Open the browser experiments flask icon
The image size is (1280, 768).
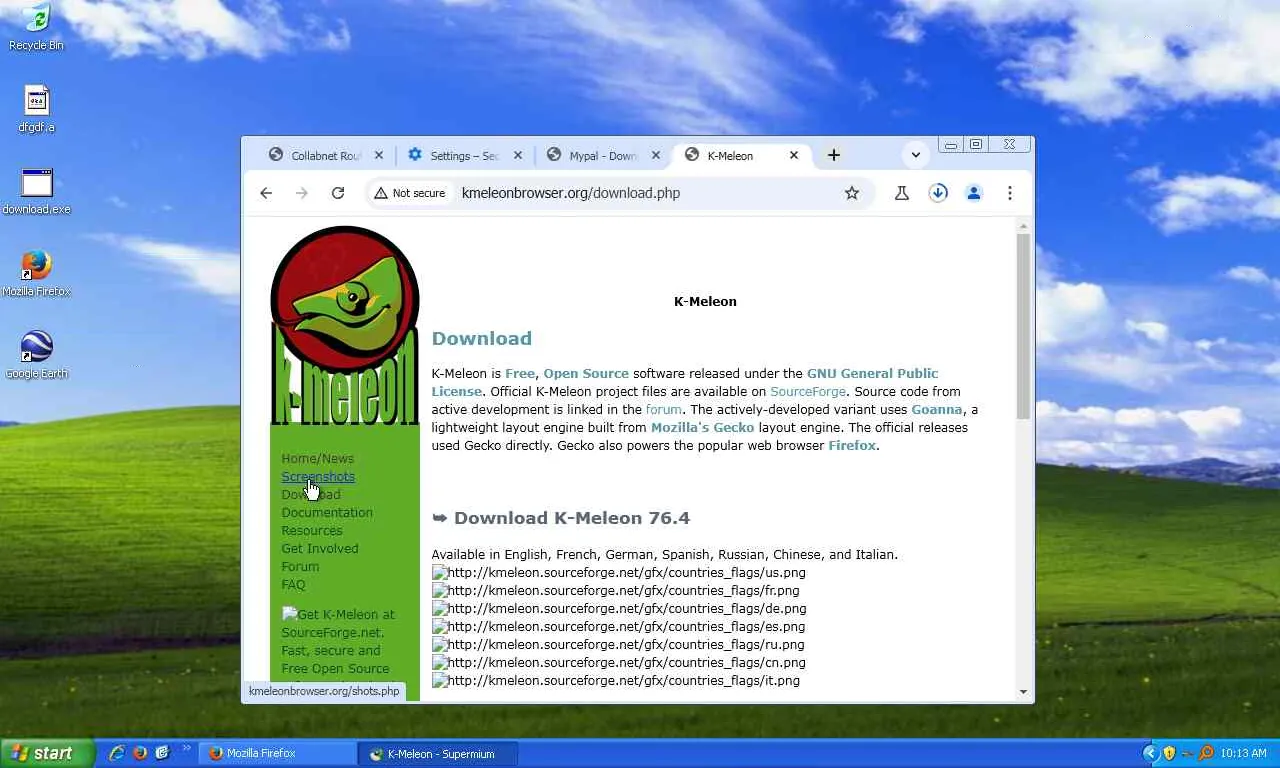pos(902,193)
